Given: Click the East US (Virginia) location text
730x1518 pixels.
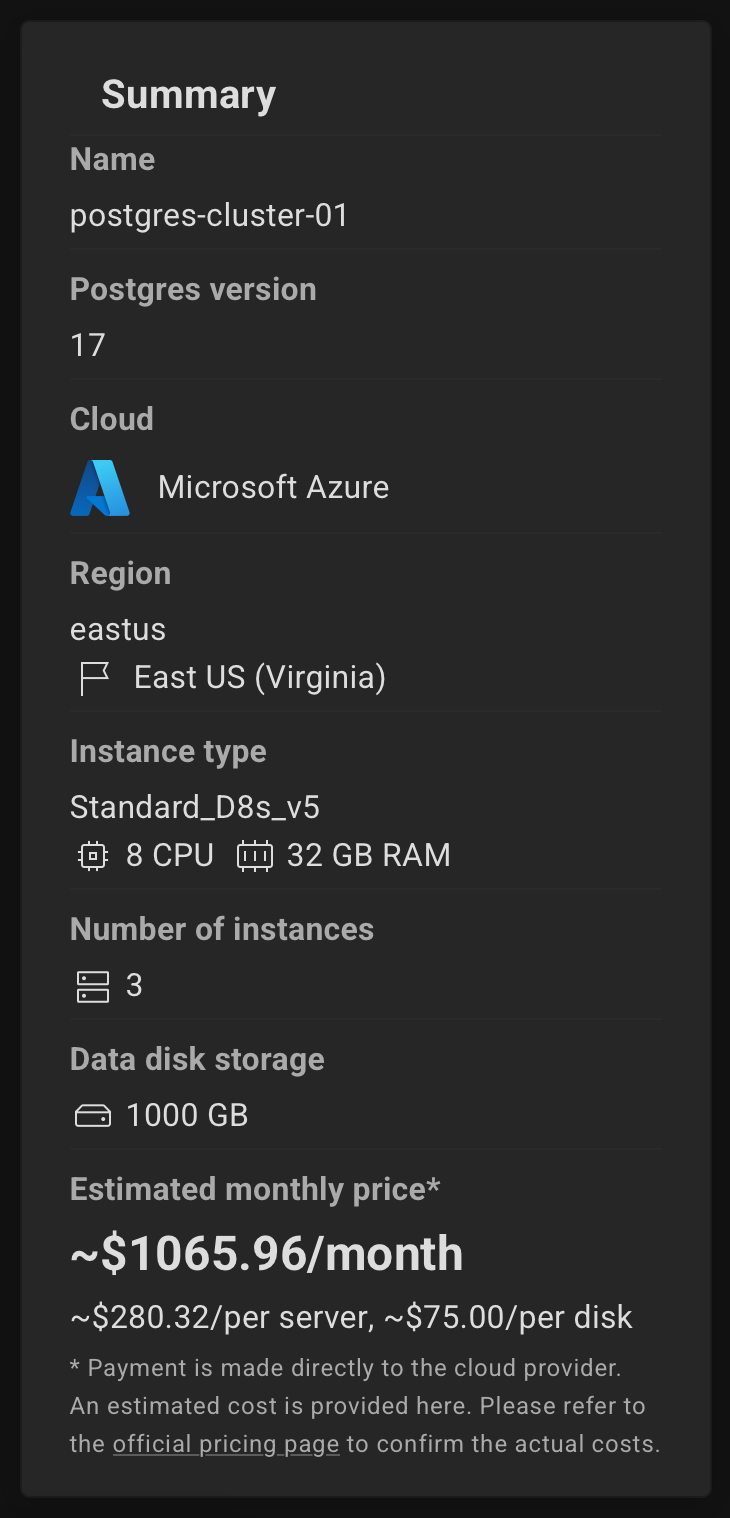Looking at the screenshot, I should click(x=260, y=678).
